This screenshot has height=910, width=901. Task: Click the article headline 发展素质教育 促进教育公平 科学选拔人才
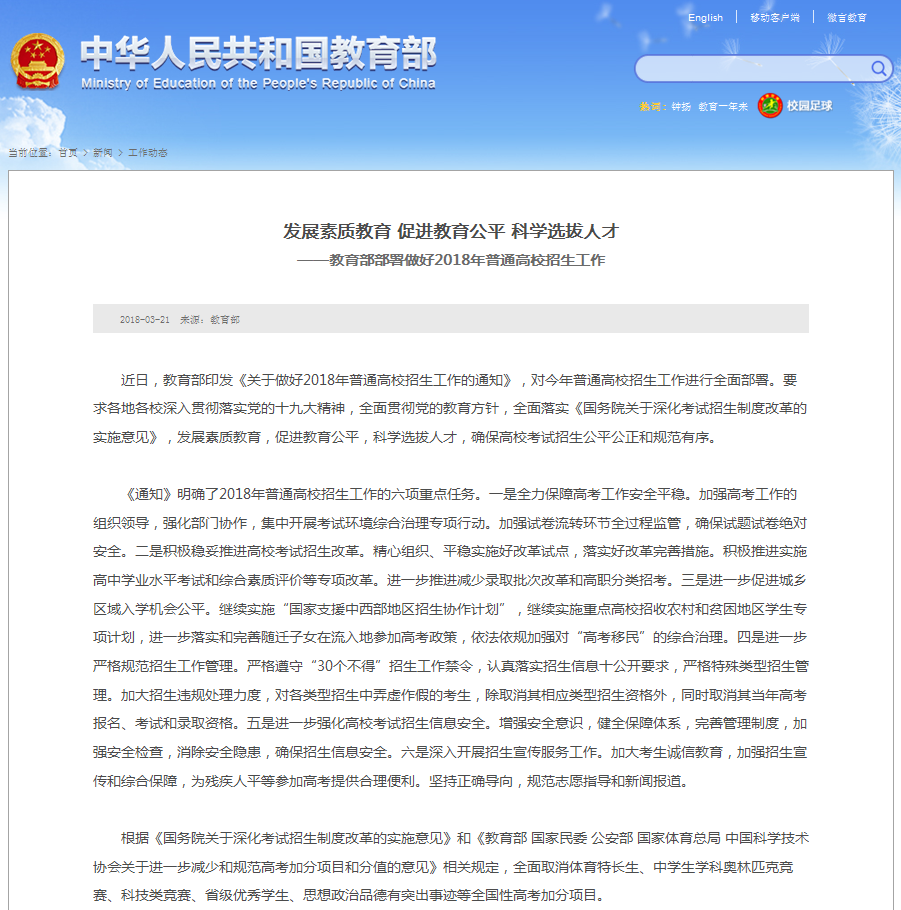click(450, 231)
